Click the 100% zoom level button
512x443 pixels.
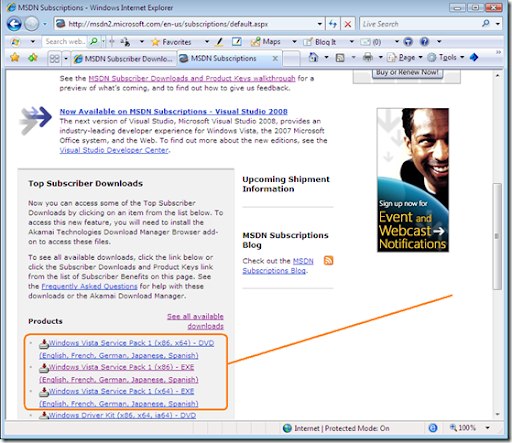463,428
